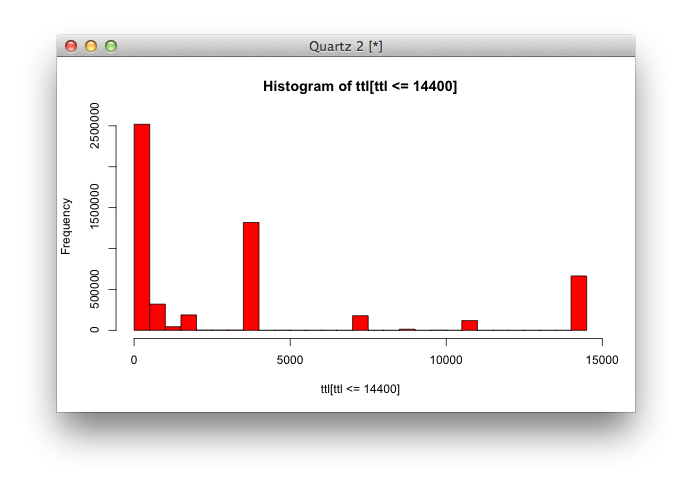
Task: Click the x-axis label below the plot
Action: pyautogui.click(x=360, y=388)
